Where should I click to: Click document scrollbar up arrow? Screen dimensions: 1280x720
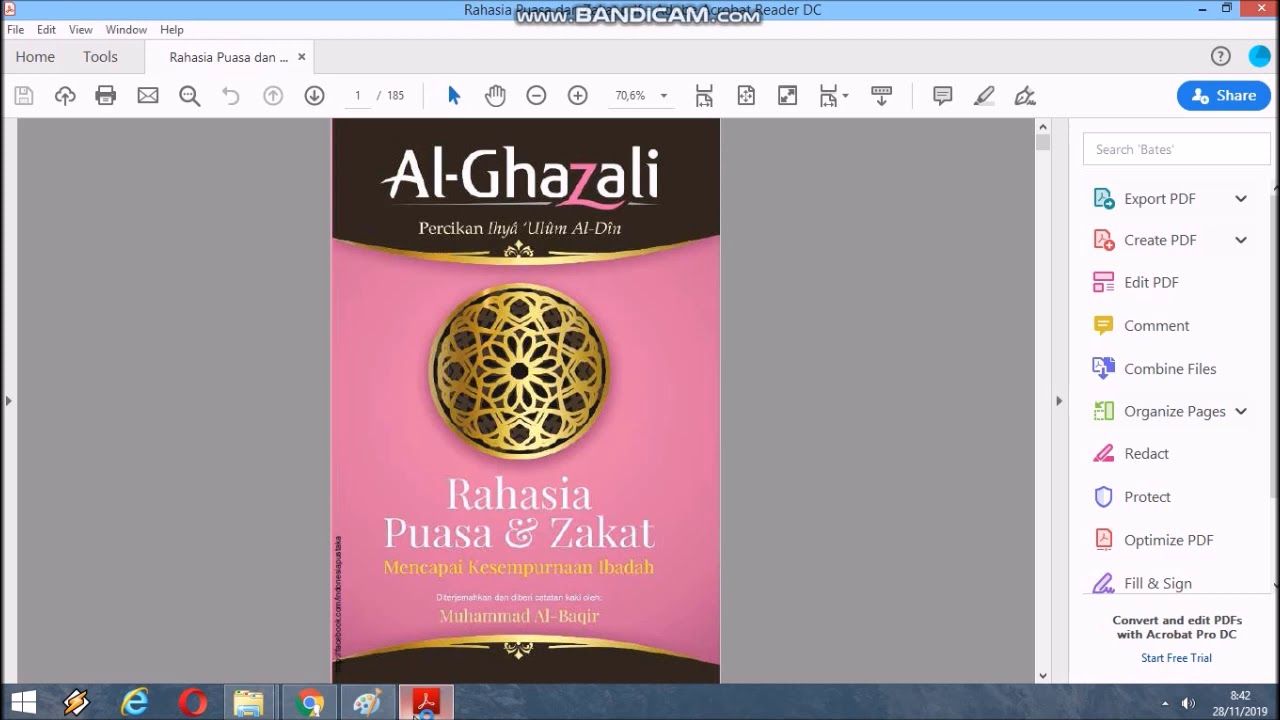tap(1043, 127)
